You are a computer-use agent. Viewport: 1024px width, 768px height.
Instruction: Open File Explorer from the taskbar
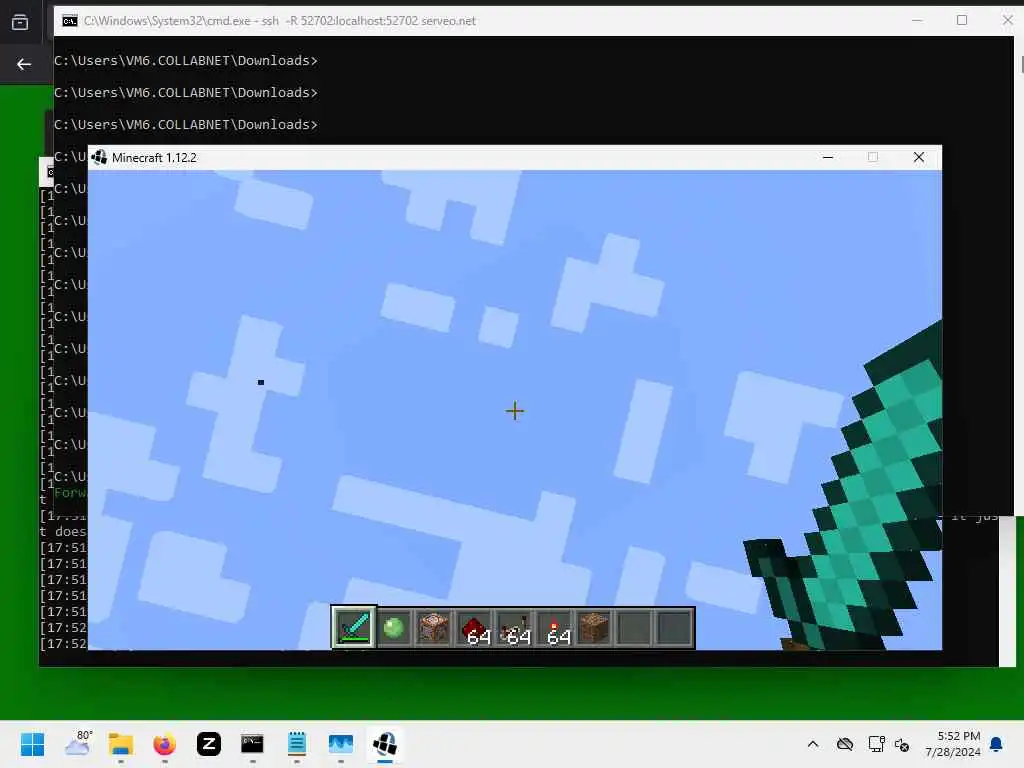click(121, 744)
